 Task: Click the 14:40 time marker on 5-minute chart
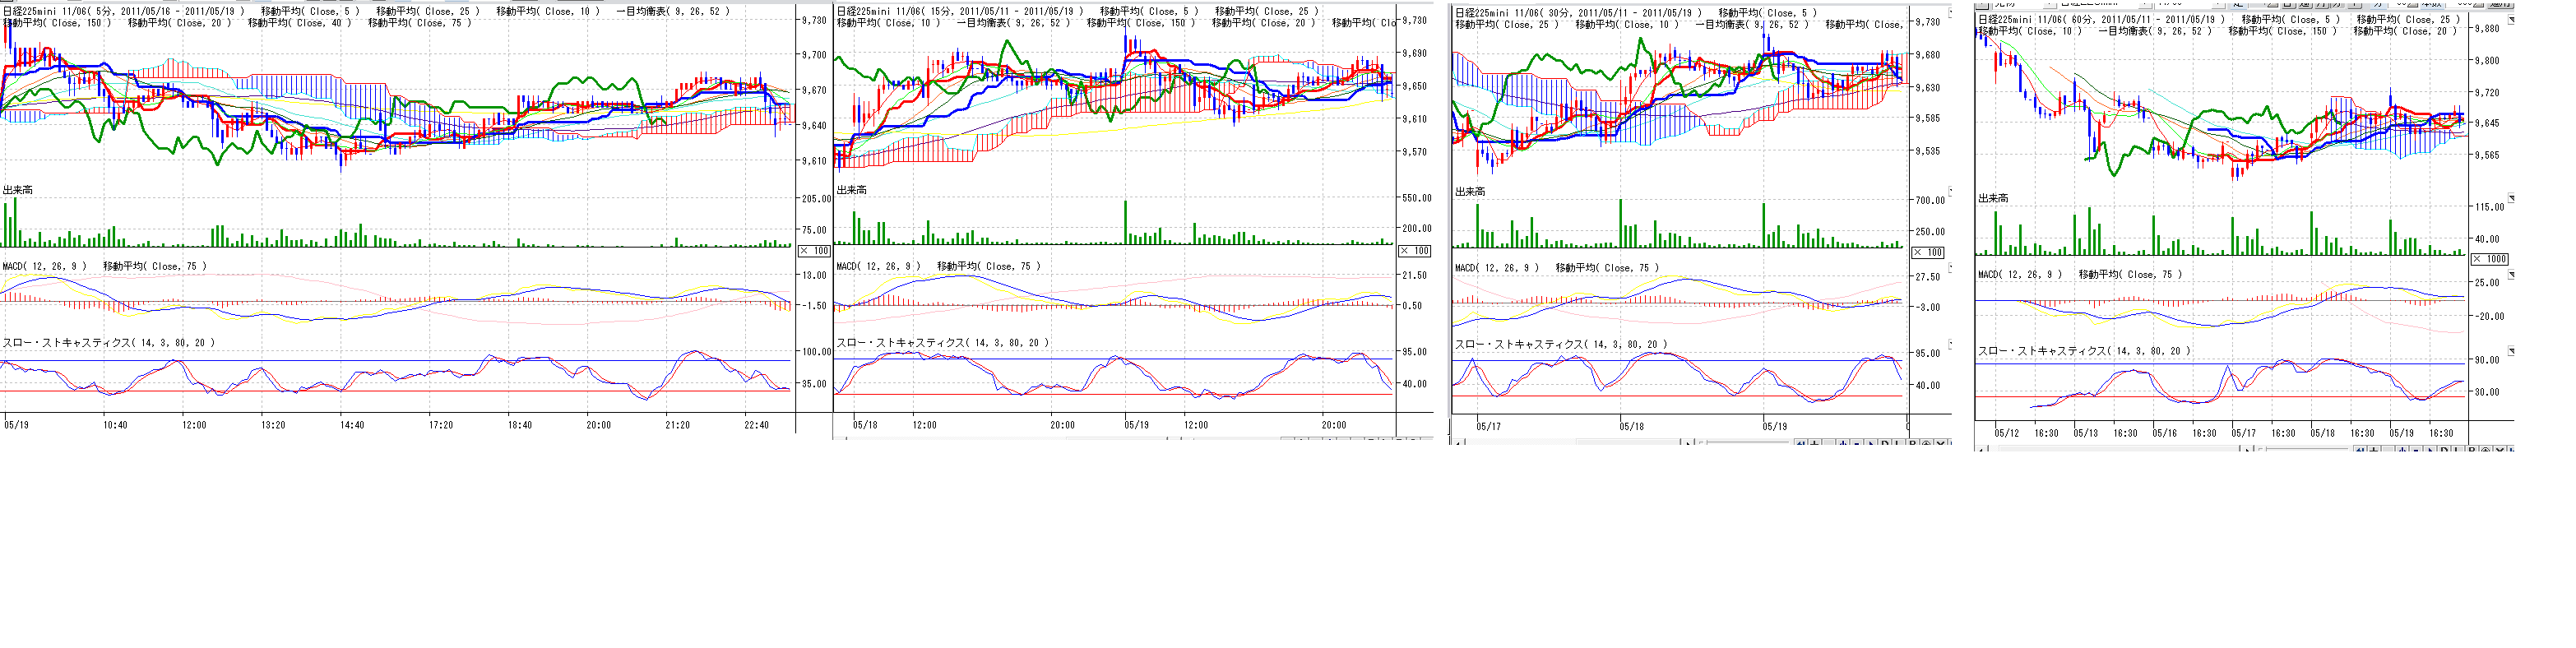[351, 425]
